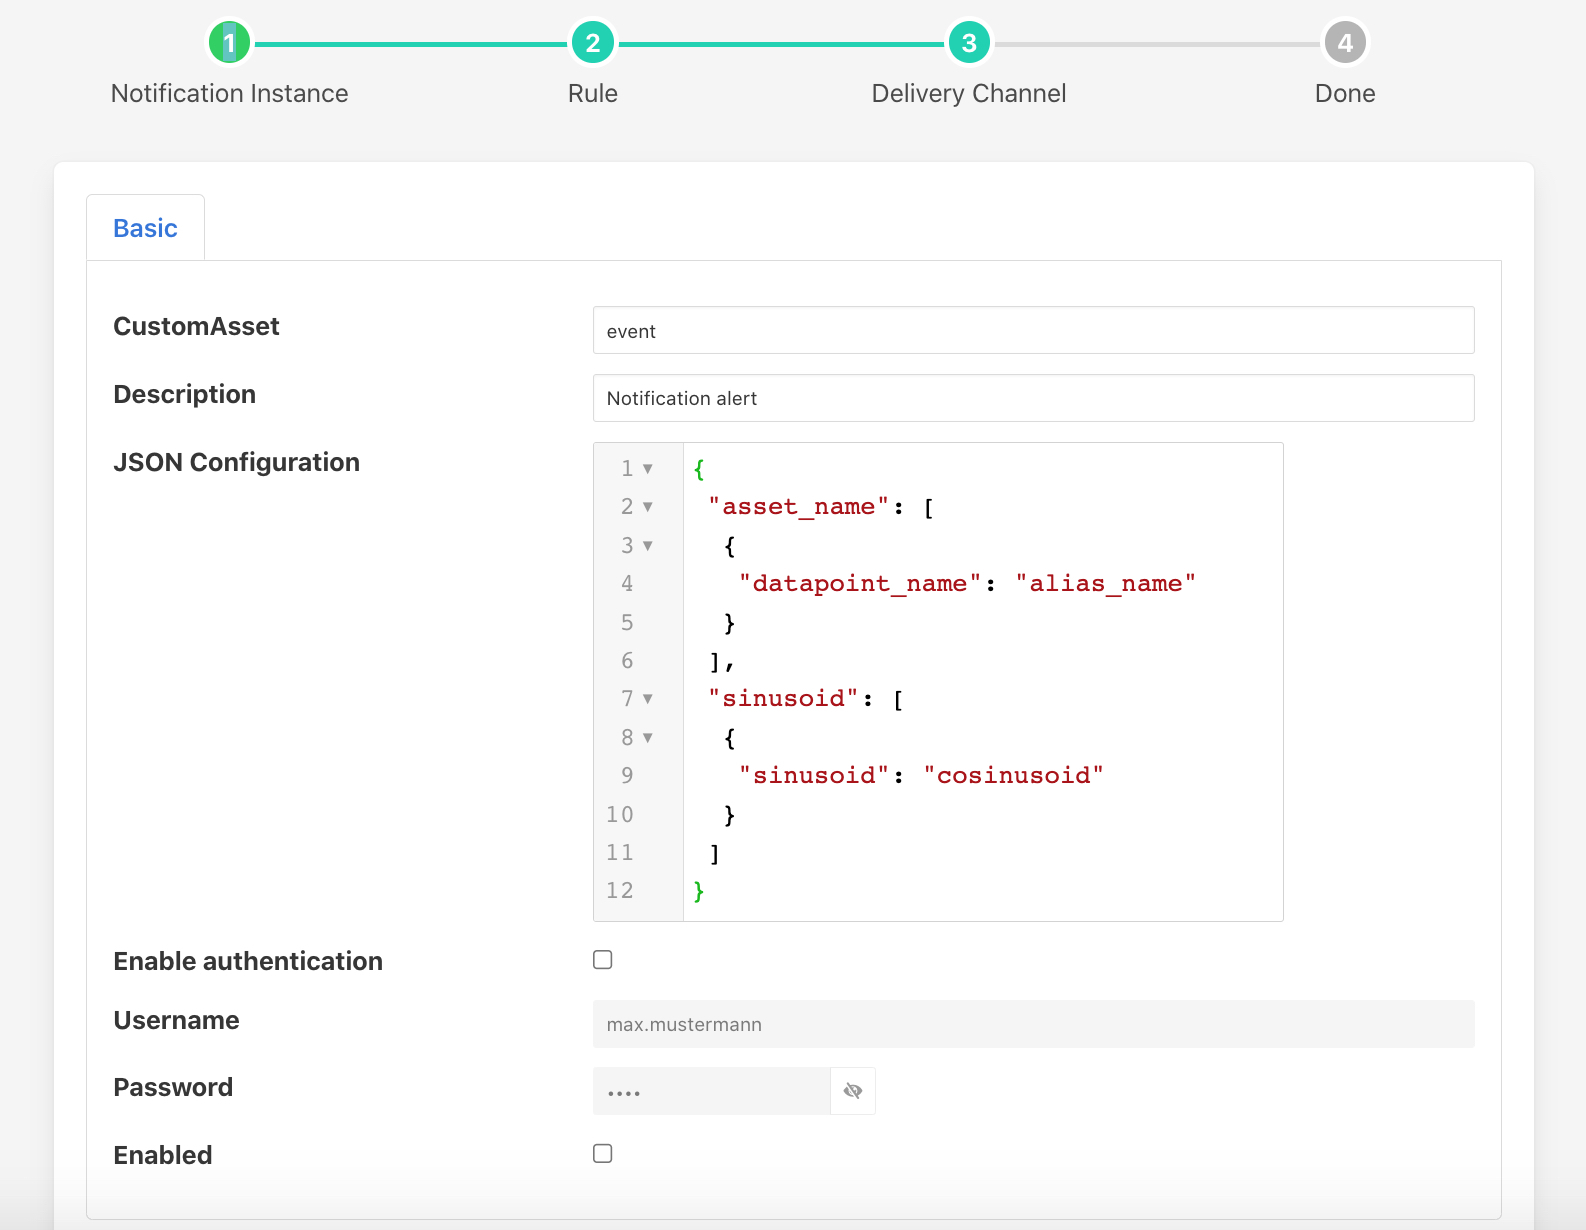The image size is (1586, 1230).
Task: Click step 3 Delivery Channel circle
Action: pos(969,43)
